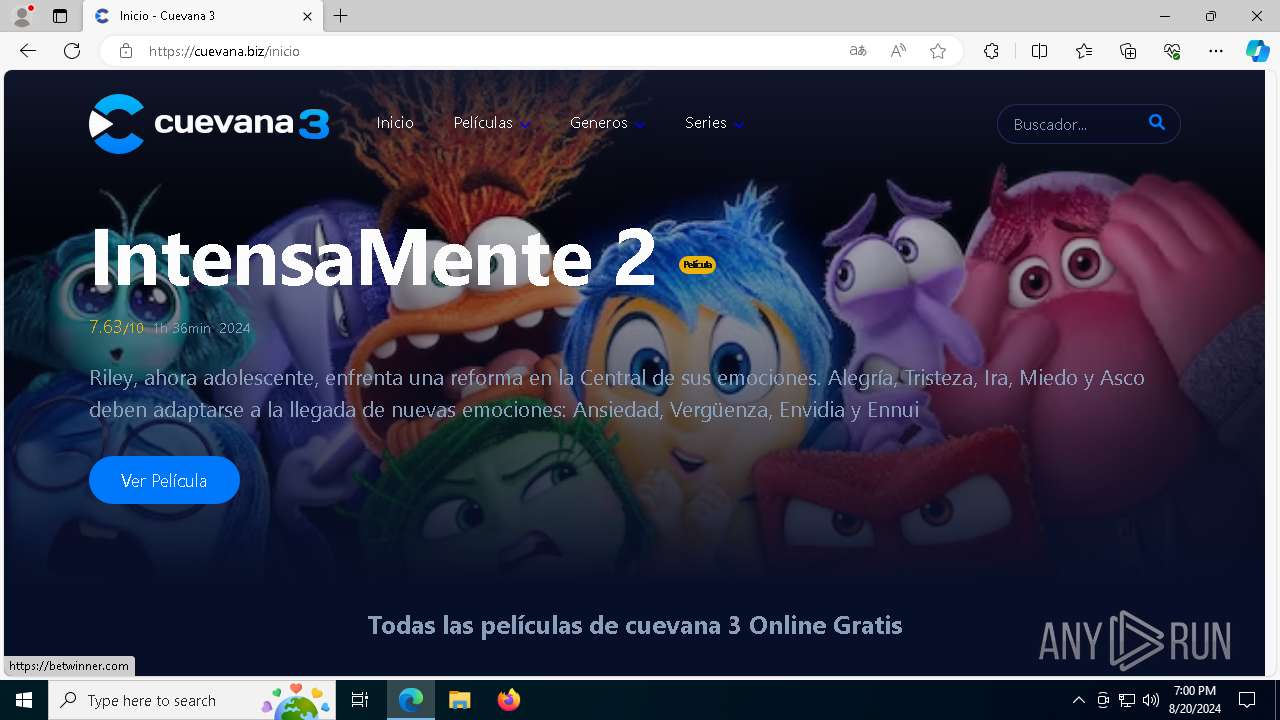Show hidden tray icons chevron
Screen dimensions: 1280x720
tap(1079, 700)
